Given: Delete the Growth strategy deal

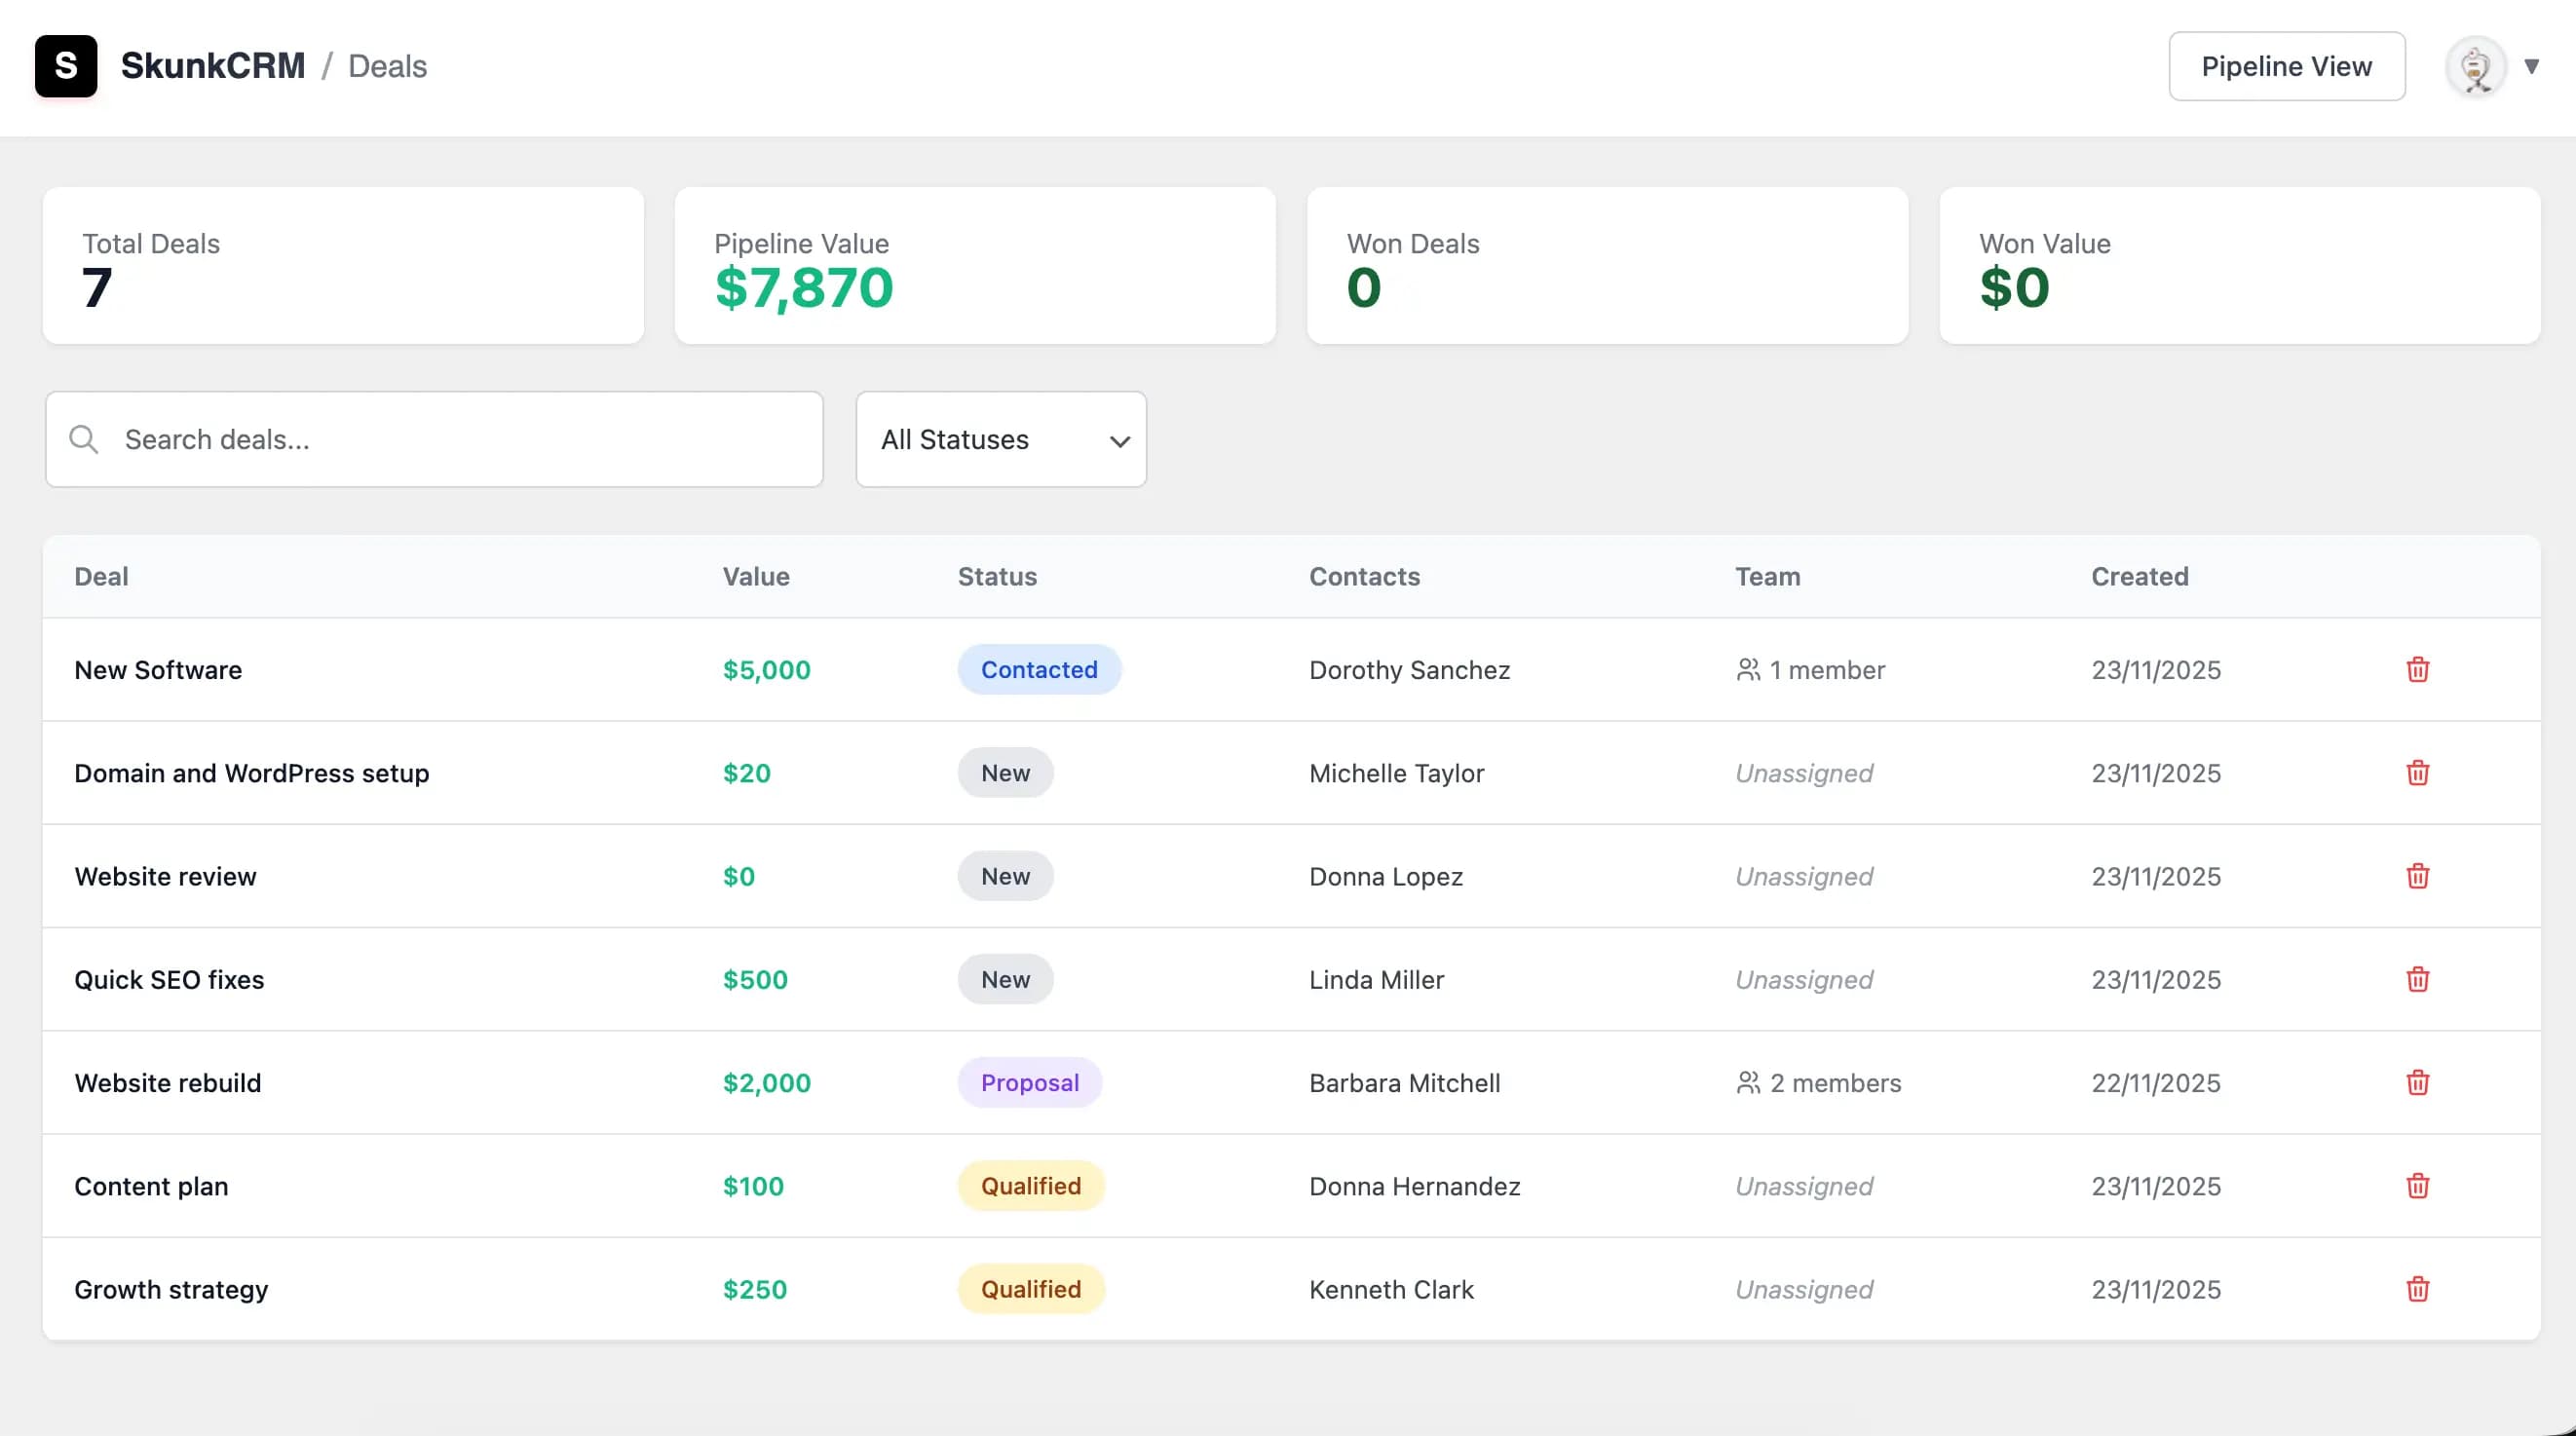Looking at the screenshot, I should coord(2417,1289).
